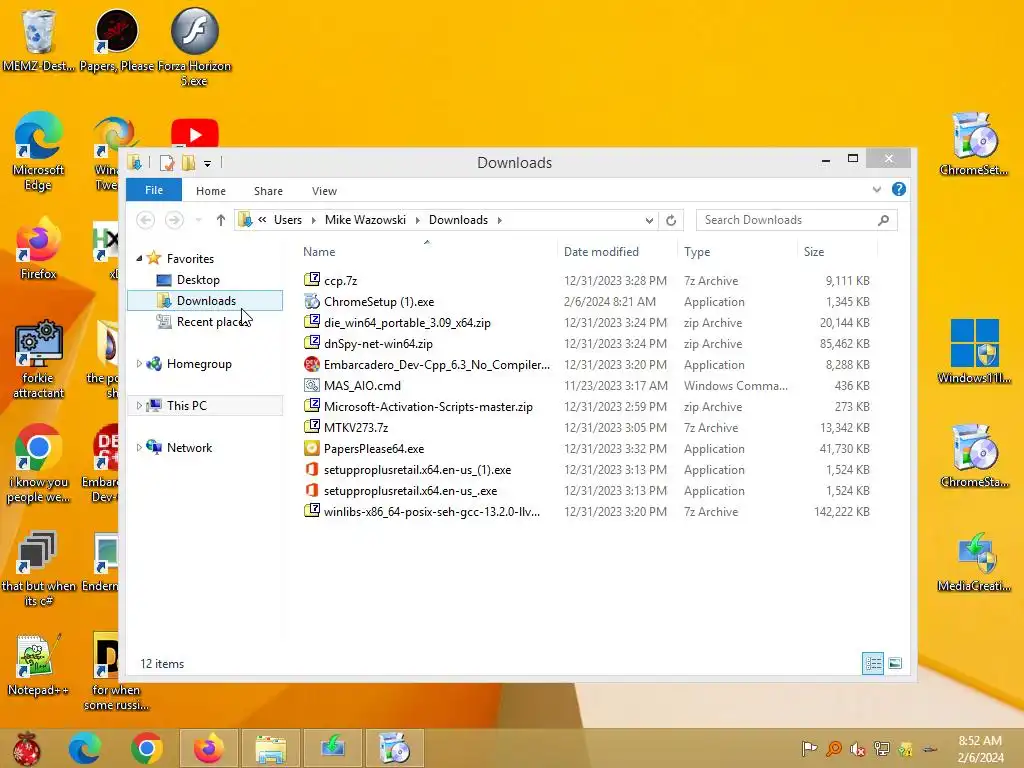Select dnSpy-net-win64.zip file

coord(378,344)
